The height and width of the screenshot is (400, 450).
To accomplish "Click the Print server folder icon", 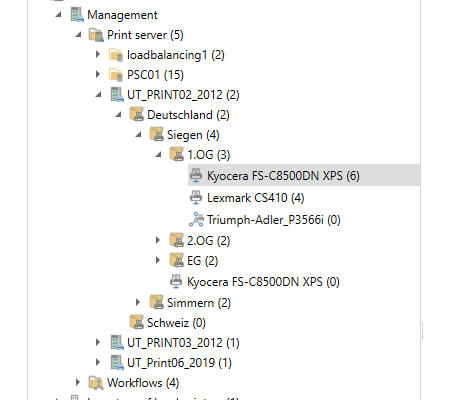I will pos(96,35).
